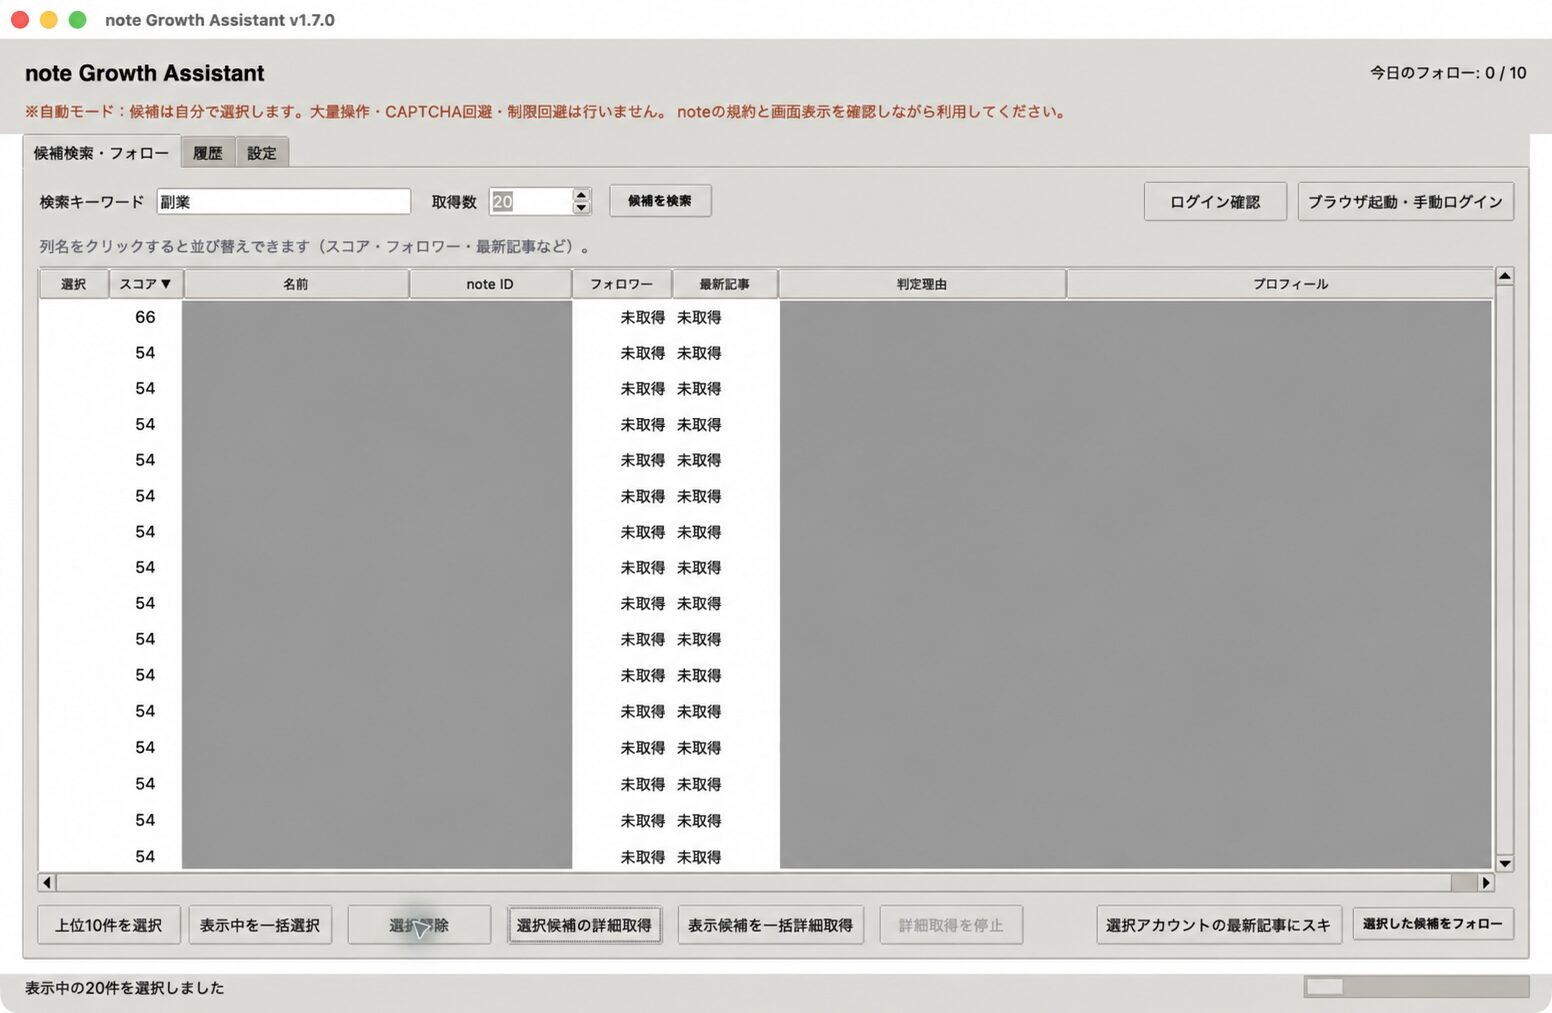Screen dimensions: 1552x1013
Task: Select all shown with 表示中を一括選択
Action: pos(260,925)
